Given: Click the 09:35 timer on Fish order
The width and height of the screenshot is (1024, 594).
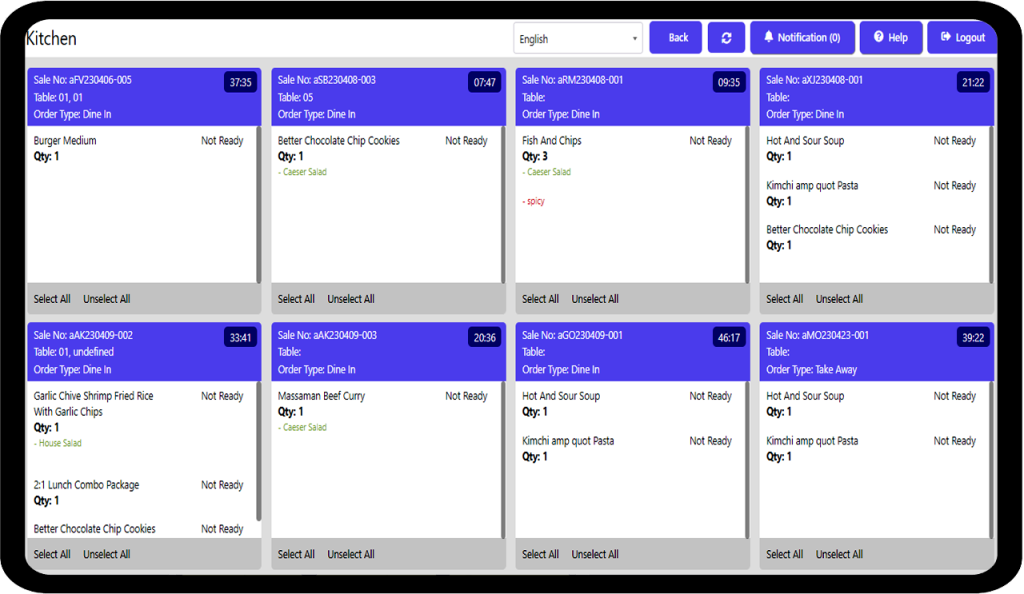Looking at the screenshot, I should [729, 83].
